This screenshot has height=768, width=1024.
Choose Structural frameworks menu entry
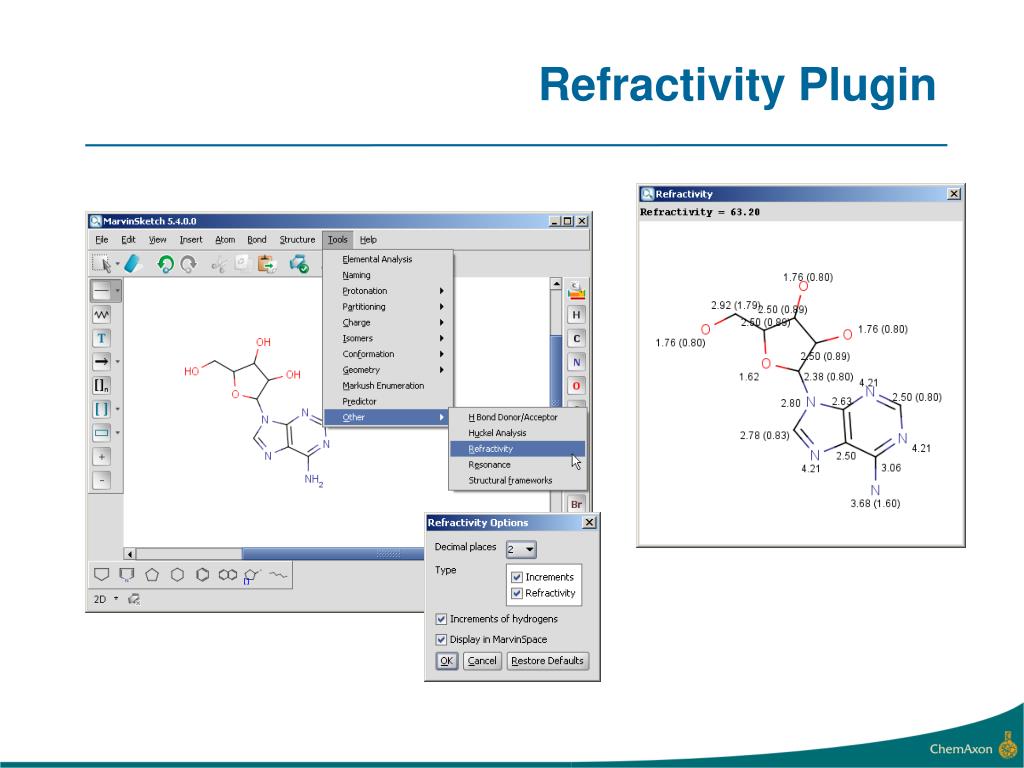click(517, 480)
